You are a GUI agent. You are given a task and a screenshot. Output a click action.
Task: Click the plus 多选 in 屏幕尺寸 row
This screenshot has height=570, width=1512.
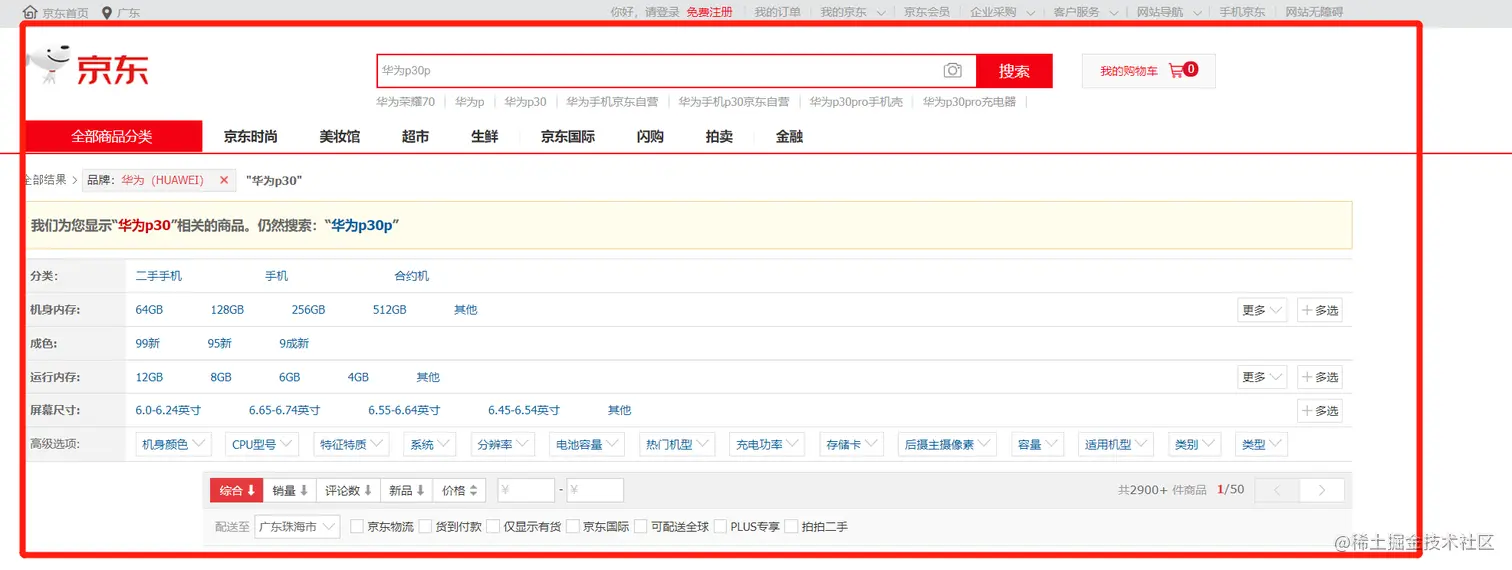point(1319,411)
